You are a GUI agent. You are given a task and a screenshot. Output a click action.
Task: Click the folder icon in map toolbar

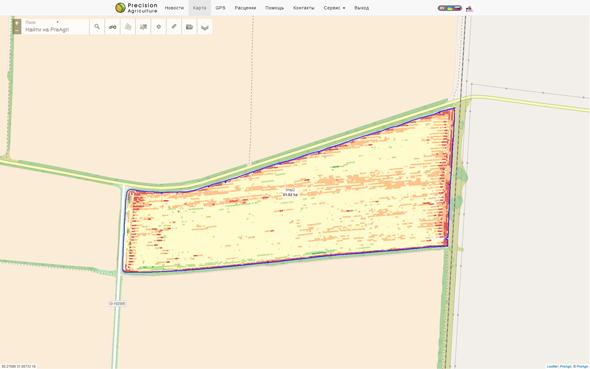point(189,27)
